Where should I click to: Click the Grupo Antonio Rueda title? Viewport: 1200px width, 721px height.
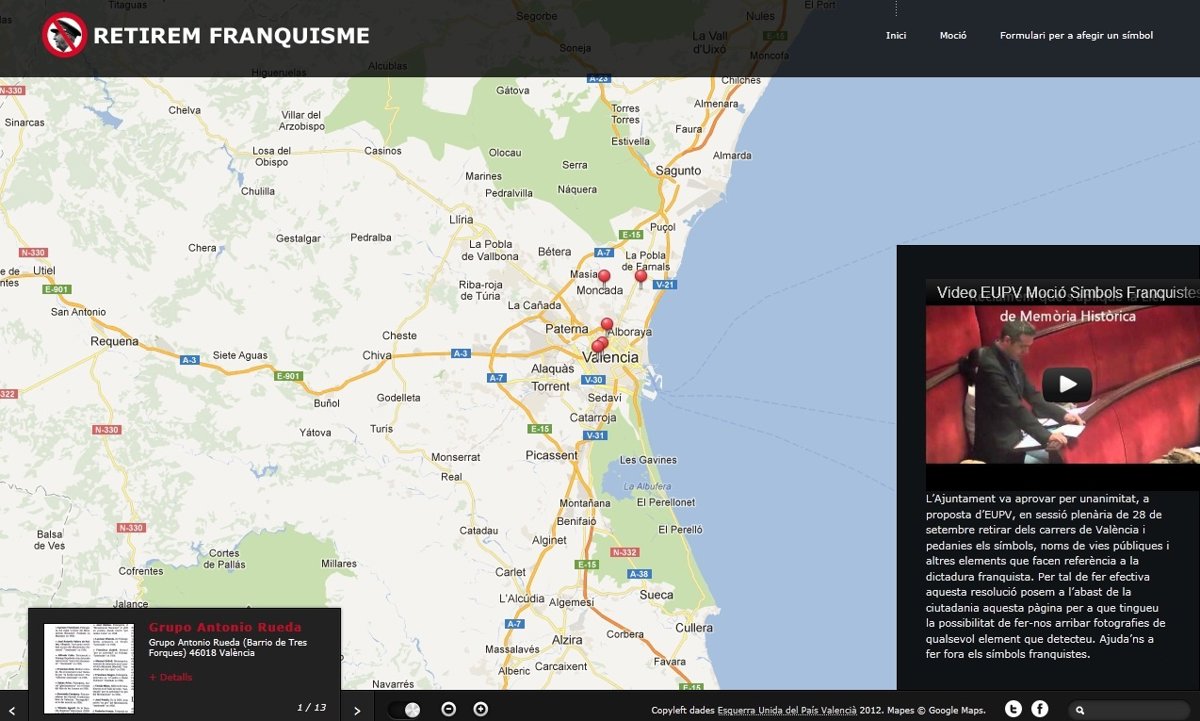click(x=225, y=627)
